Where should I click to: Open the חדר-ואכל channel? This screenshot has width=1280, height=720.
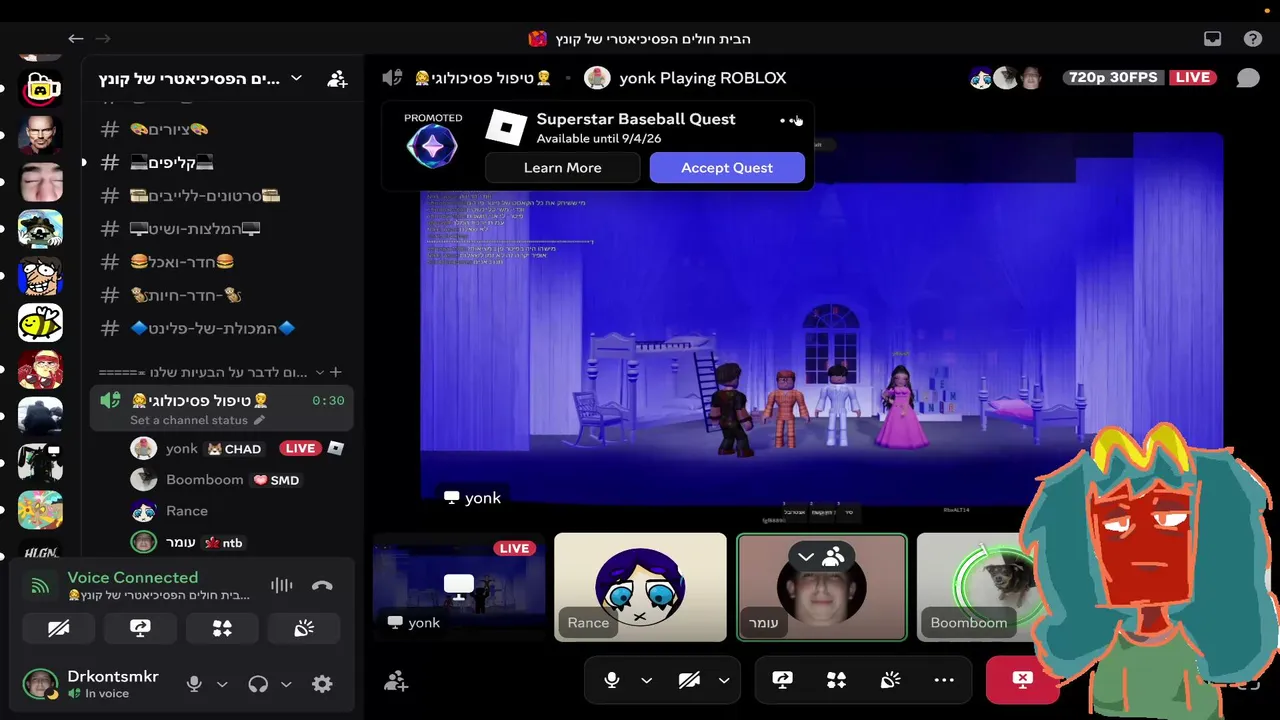pyautogui.click(x=220, y=261)
